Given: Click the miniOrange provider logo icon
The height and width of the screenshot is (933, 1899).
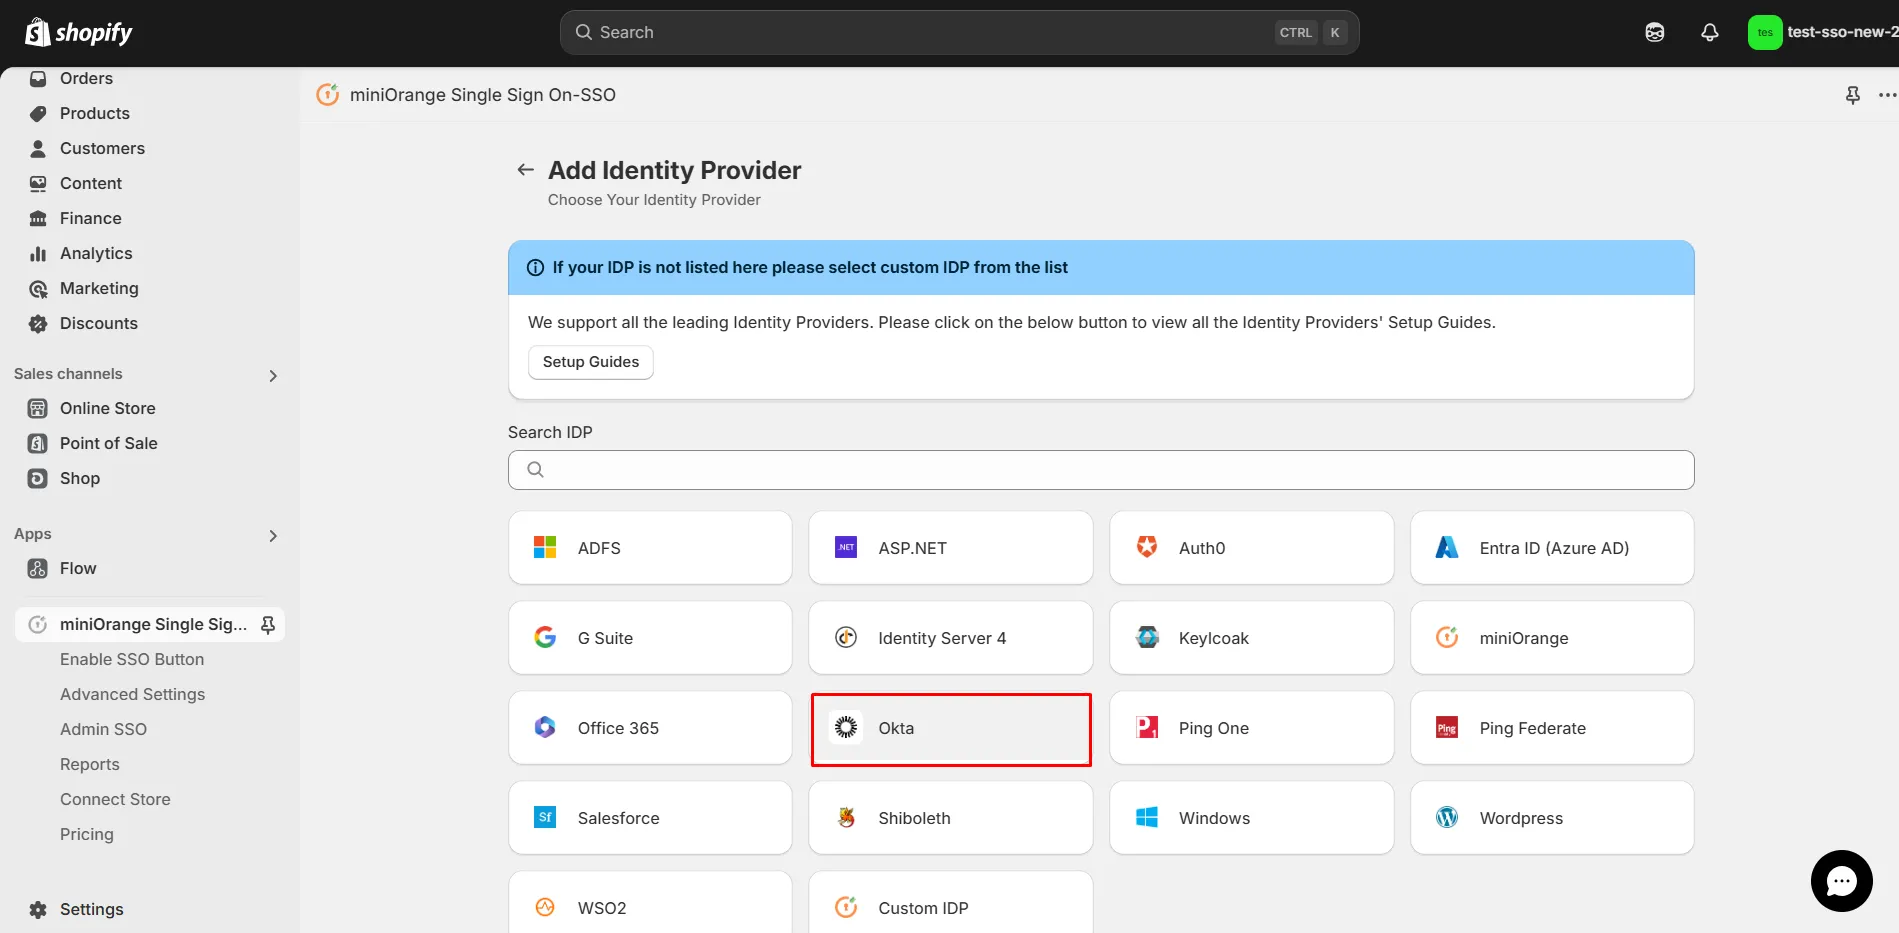Looking at the screenshot, I should coord(1447,638).
